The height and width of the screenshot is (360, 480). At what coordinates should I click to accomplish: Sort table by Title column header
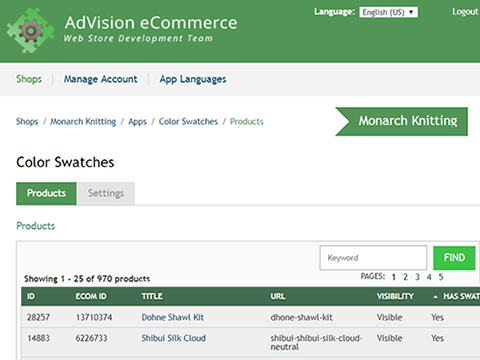coord(152,296)
